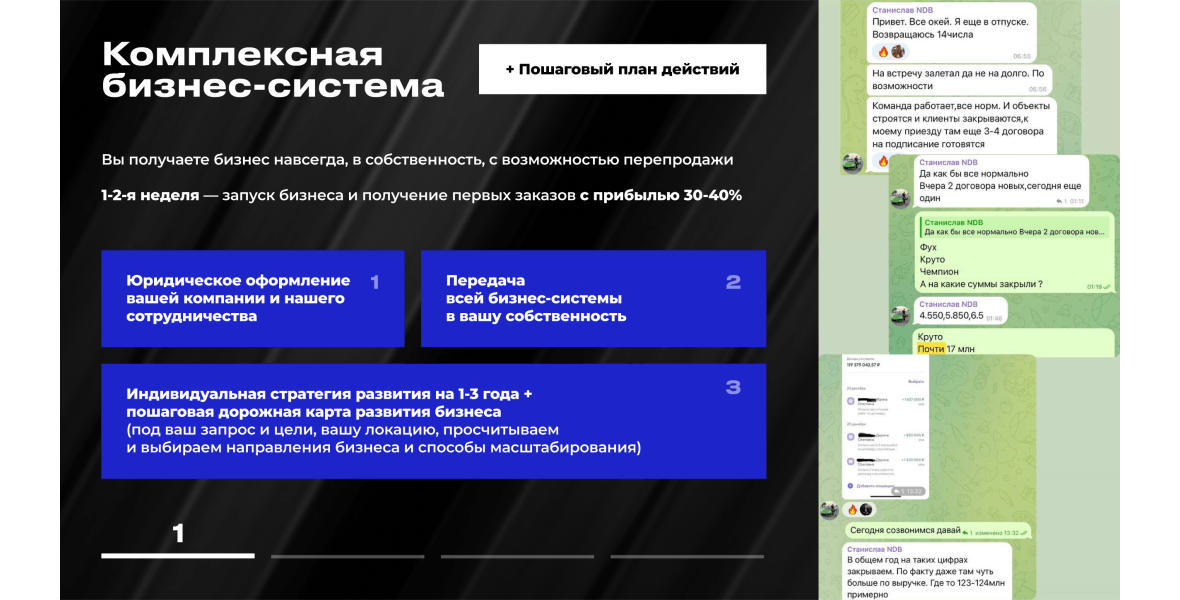
Task: Tap fire reaction under 'Привет. Все окей' message
Action: pyautogui.click(x=883, y=52)
